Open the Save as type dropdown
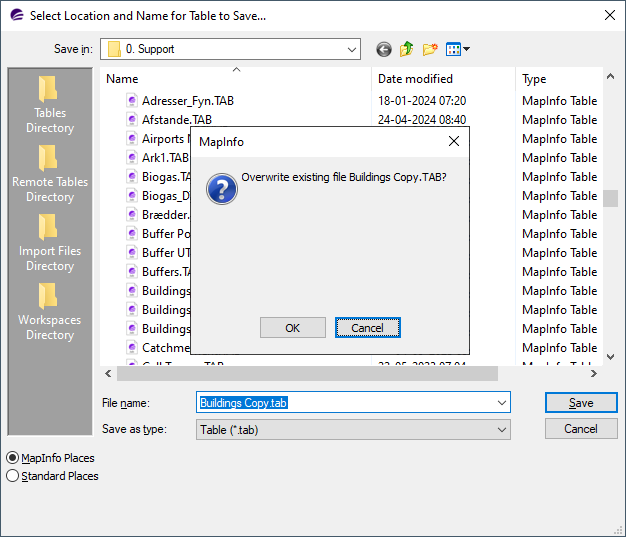Viewport: 626px width, 537px height. 353,430
